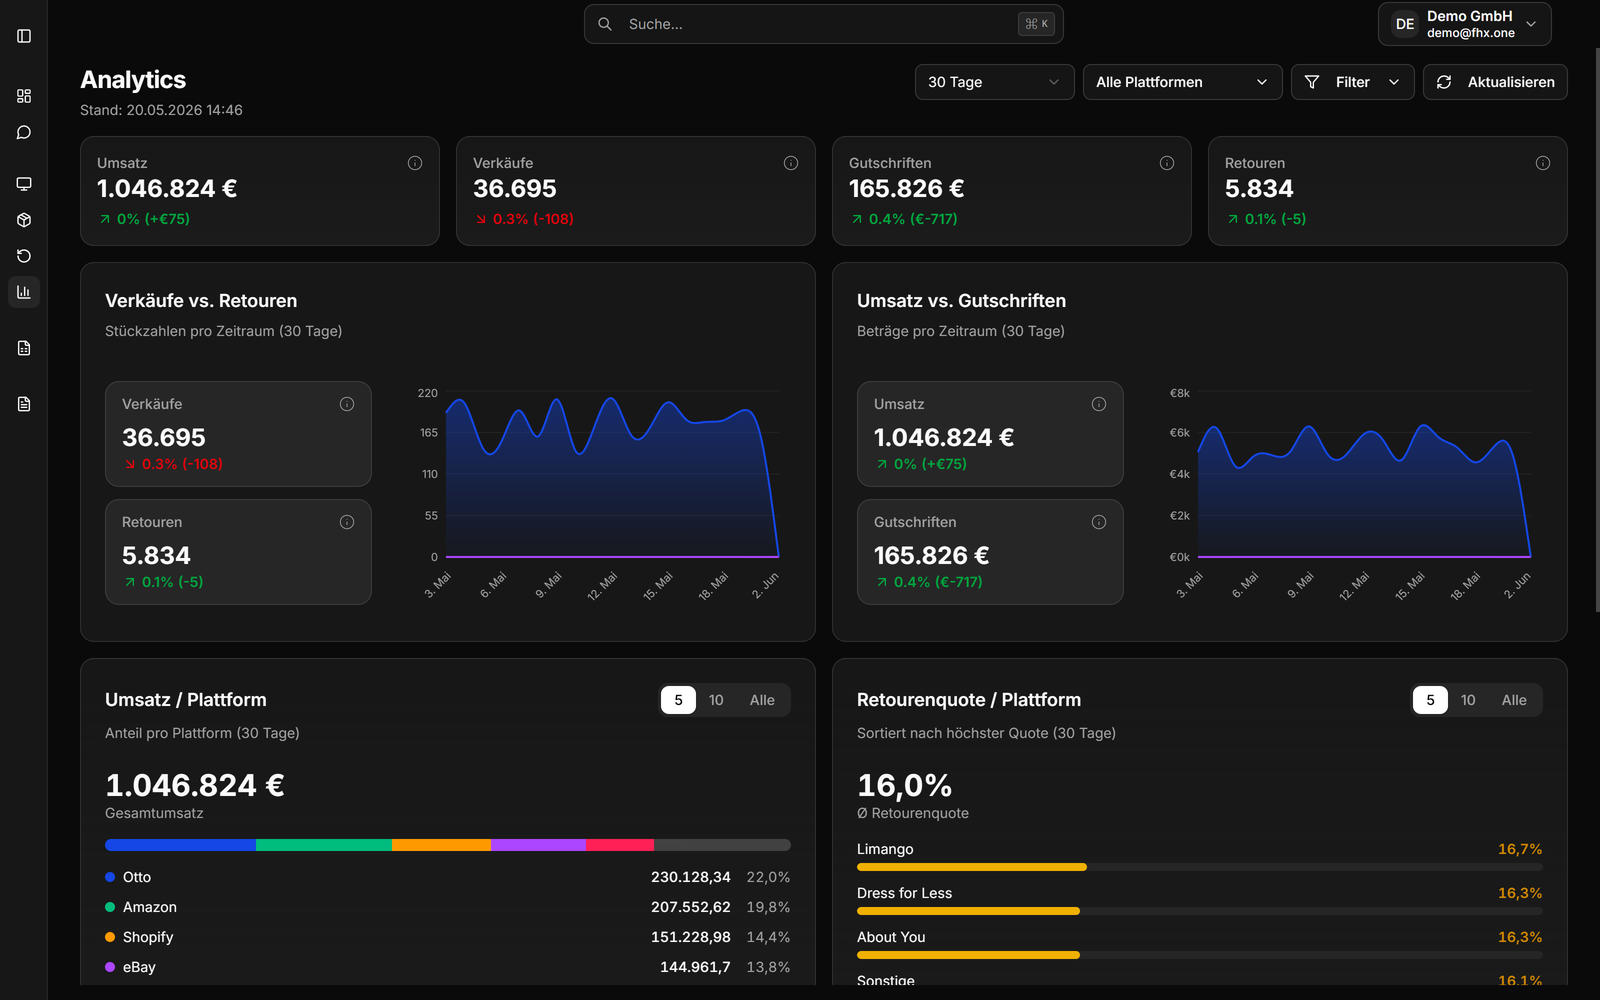Viewport: 1600px width, 1000px height.
Task: Click the About You return-rate bar
Action: tap(1199, 955)
